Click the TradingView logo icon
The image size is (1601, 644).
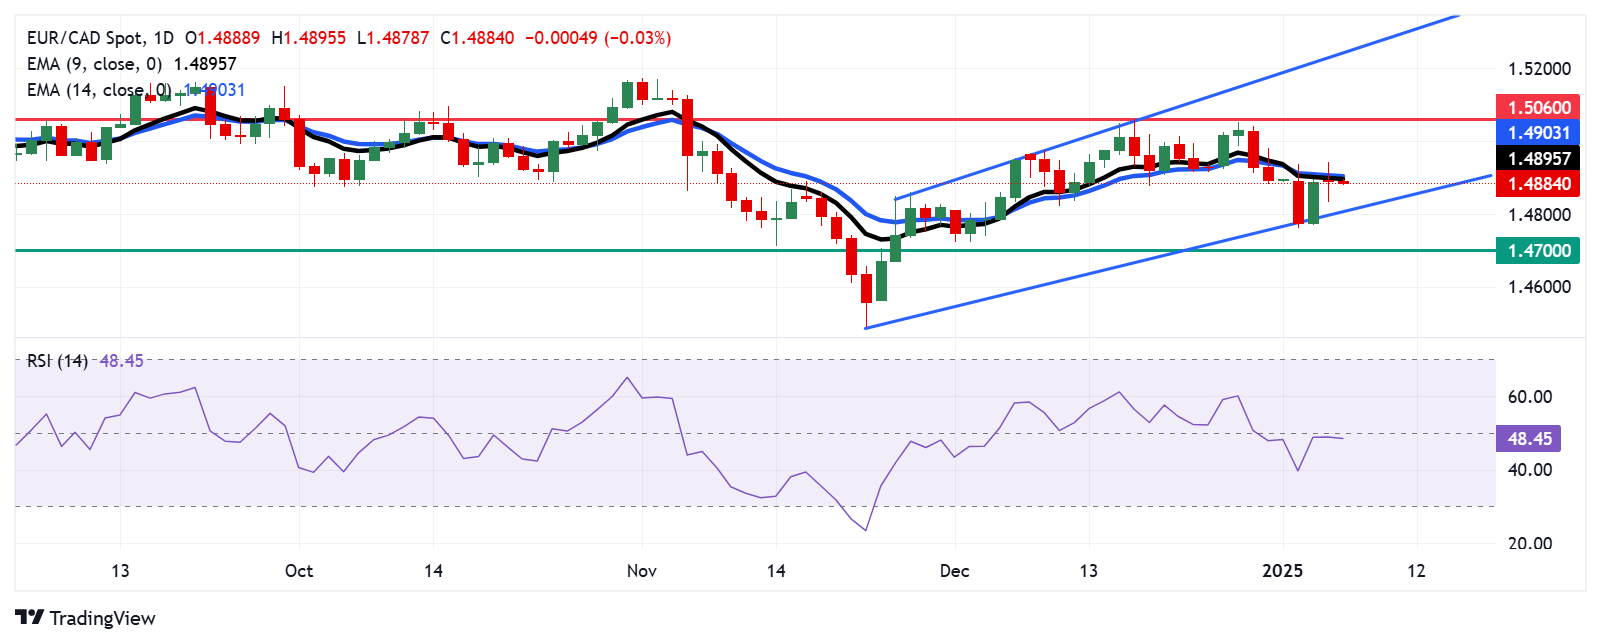click(29, 618)
